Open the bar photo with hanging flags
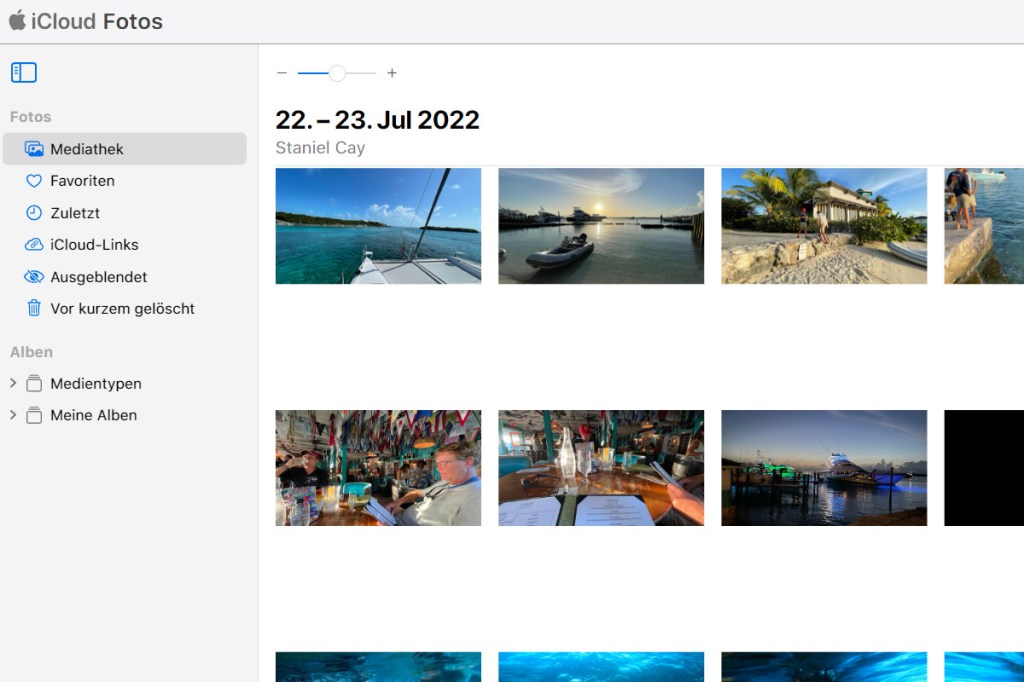The image size is (1024, 682). (x=378, y=468)
